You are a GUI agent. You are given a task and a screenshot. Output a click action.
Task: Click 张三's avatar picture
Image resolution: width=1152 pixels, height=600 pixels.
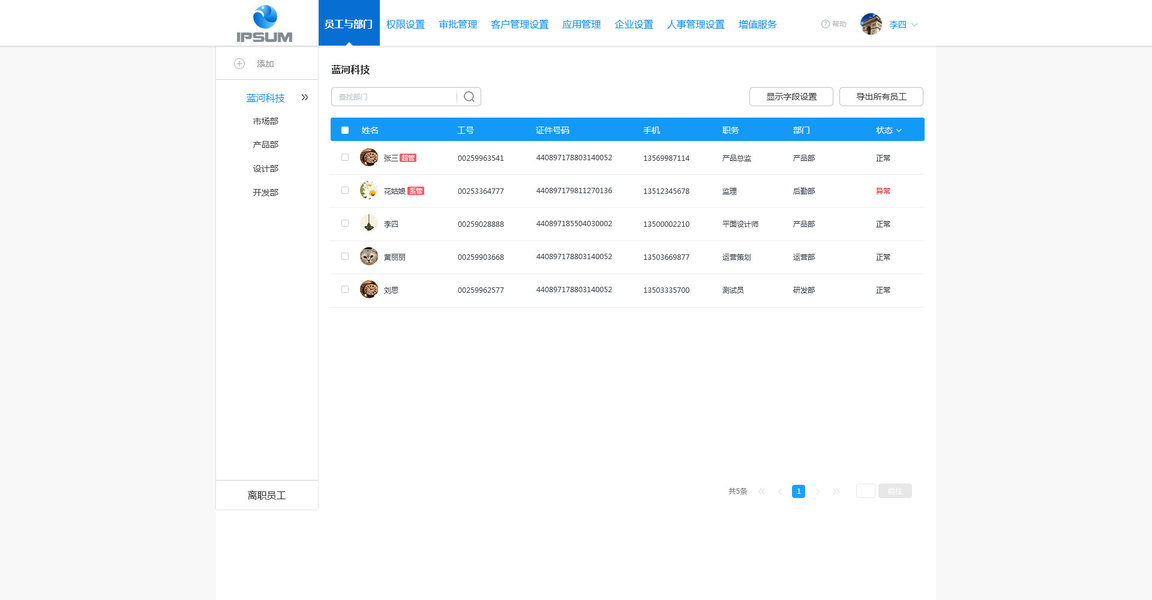tap(369, 157)
